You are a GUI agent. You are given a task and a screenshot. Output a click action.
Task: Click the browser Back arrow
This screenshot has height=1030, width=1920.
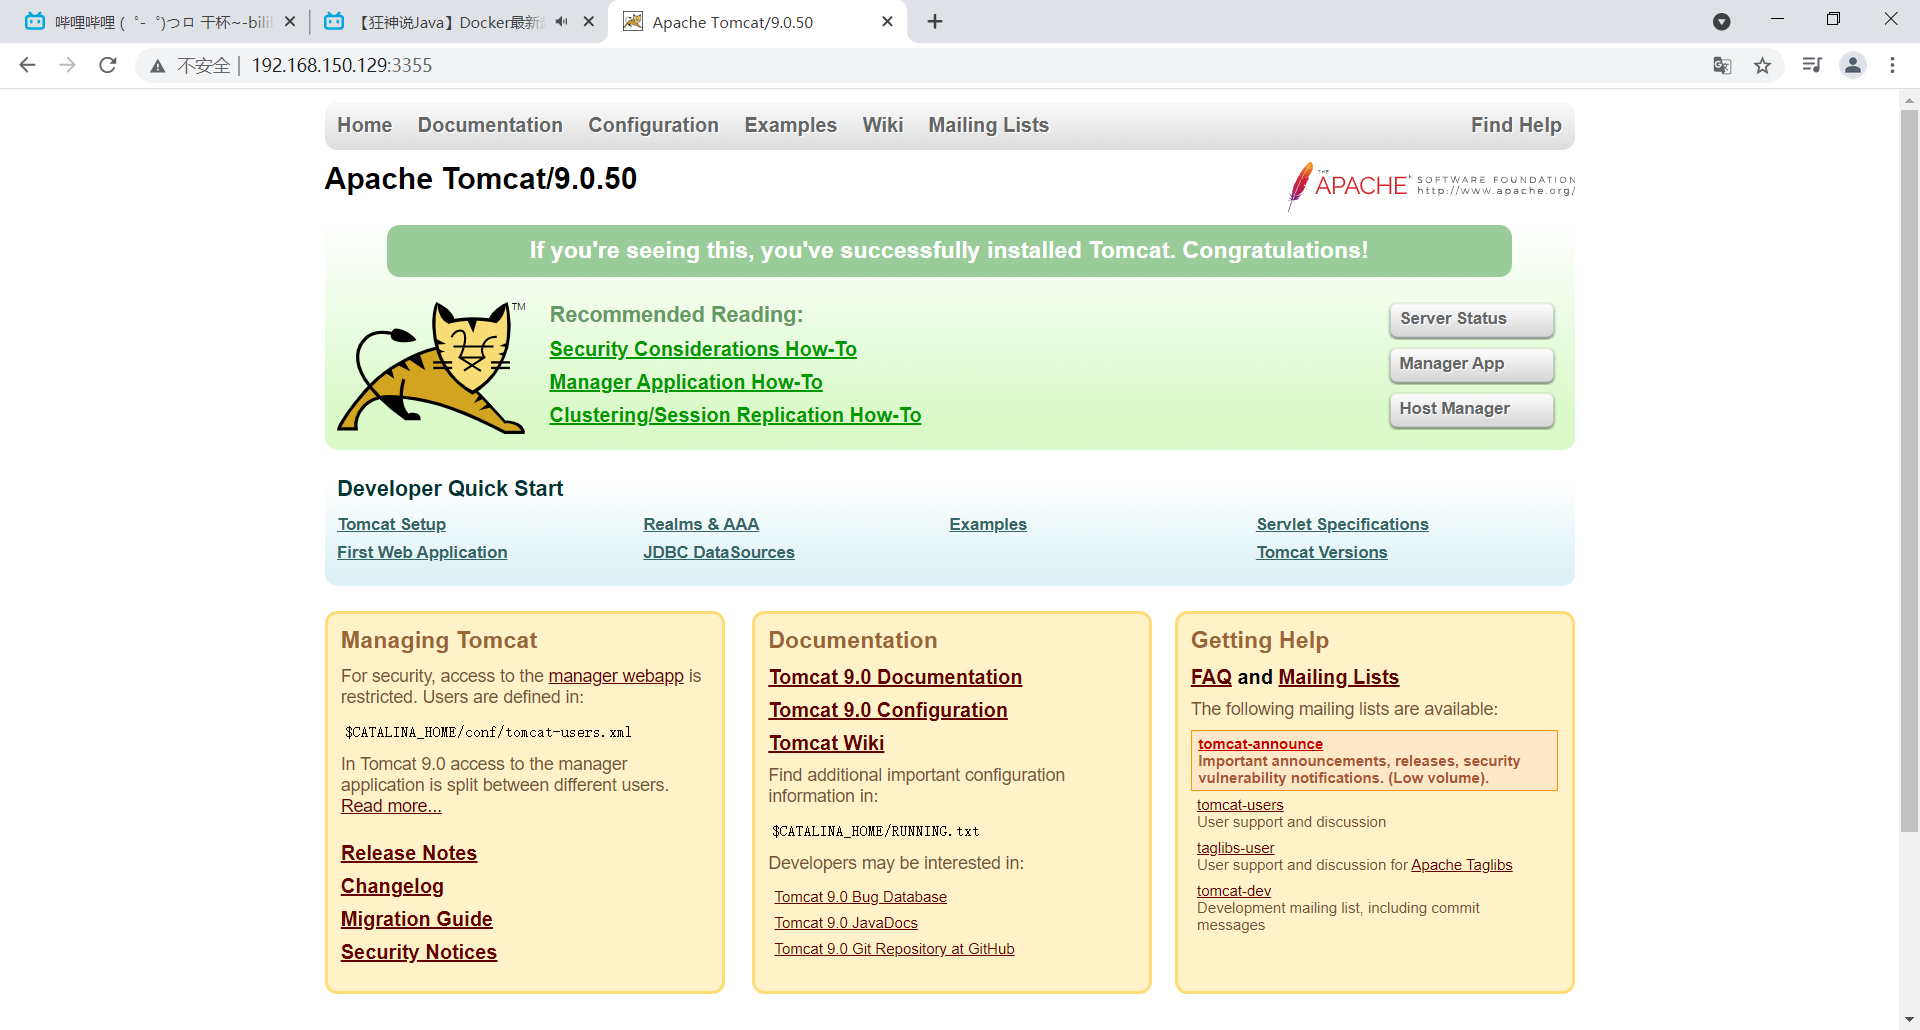pos(27,65)
